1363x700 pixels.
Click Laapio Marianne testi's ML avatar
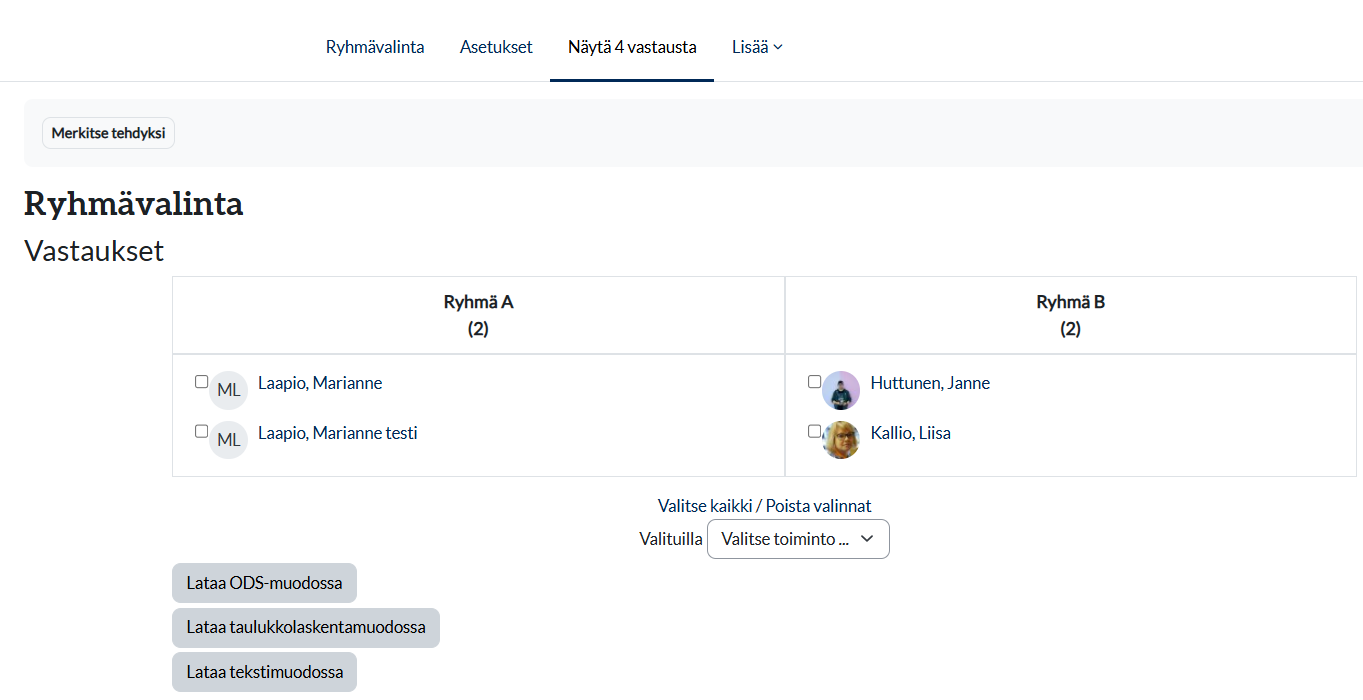tap(228, 440)
